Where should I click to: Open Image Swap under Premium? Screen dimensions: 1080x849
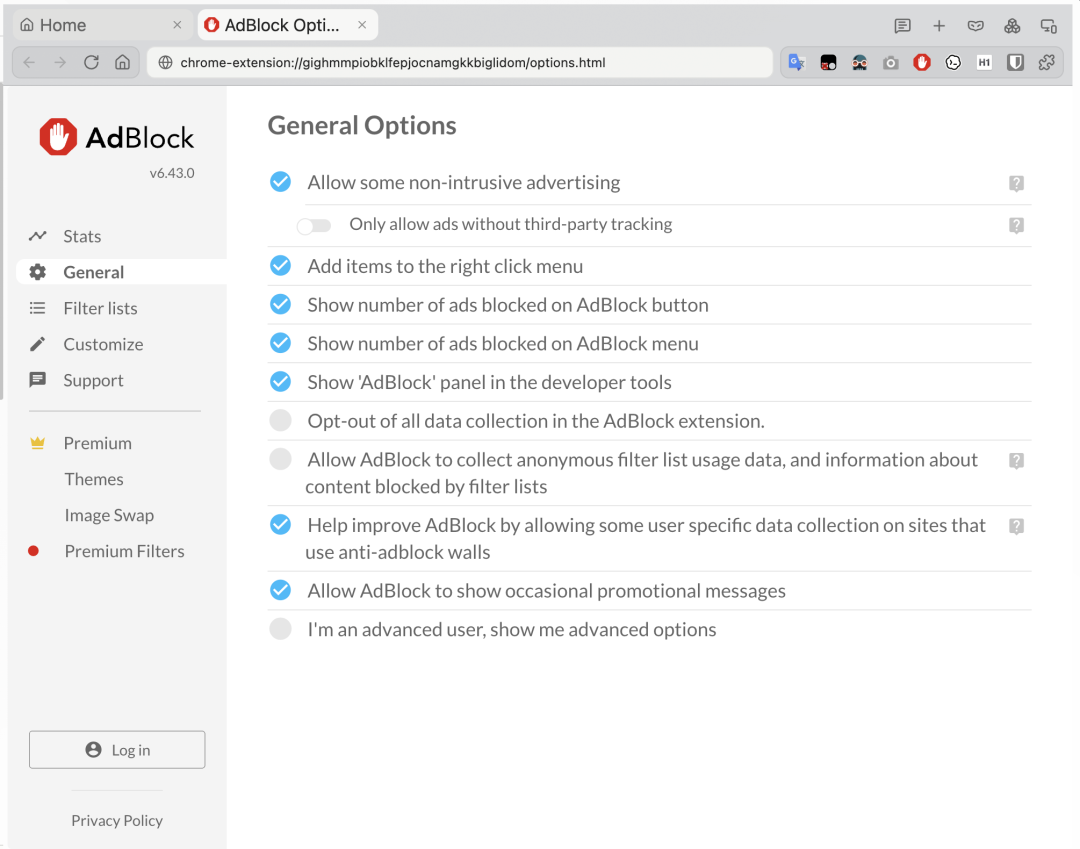click(x=109, y=515)
